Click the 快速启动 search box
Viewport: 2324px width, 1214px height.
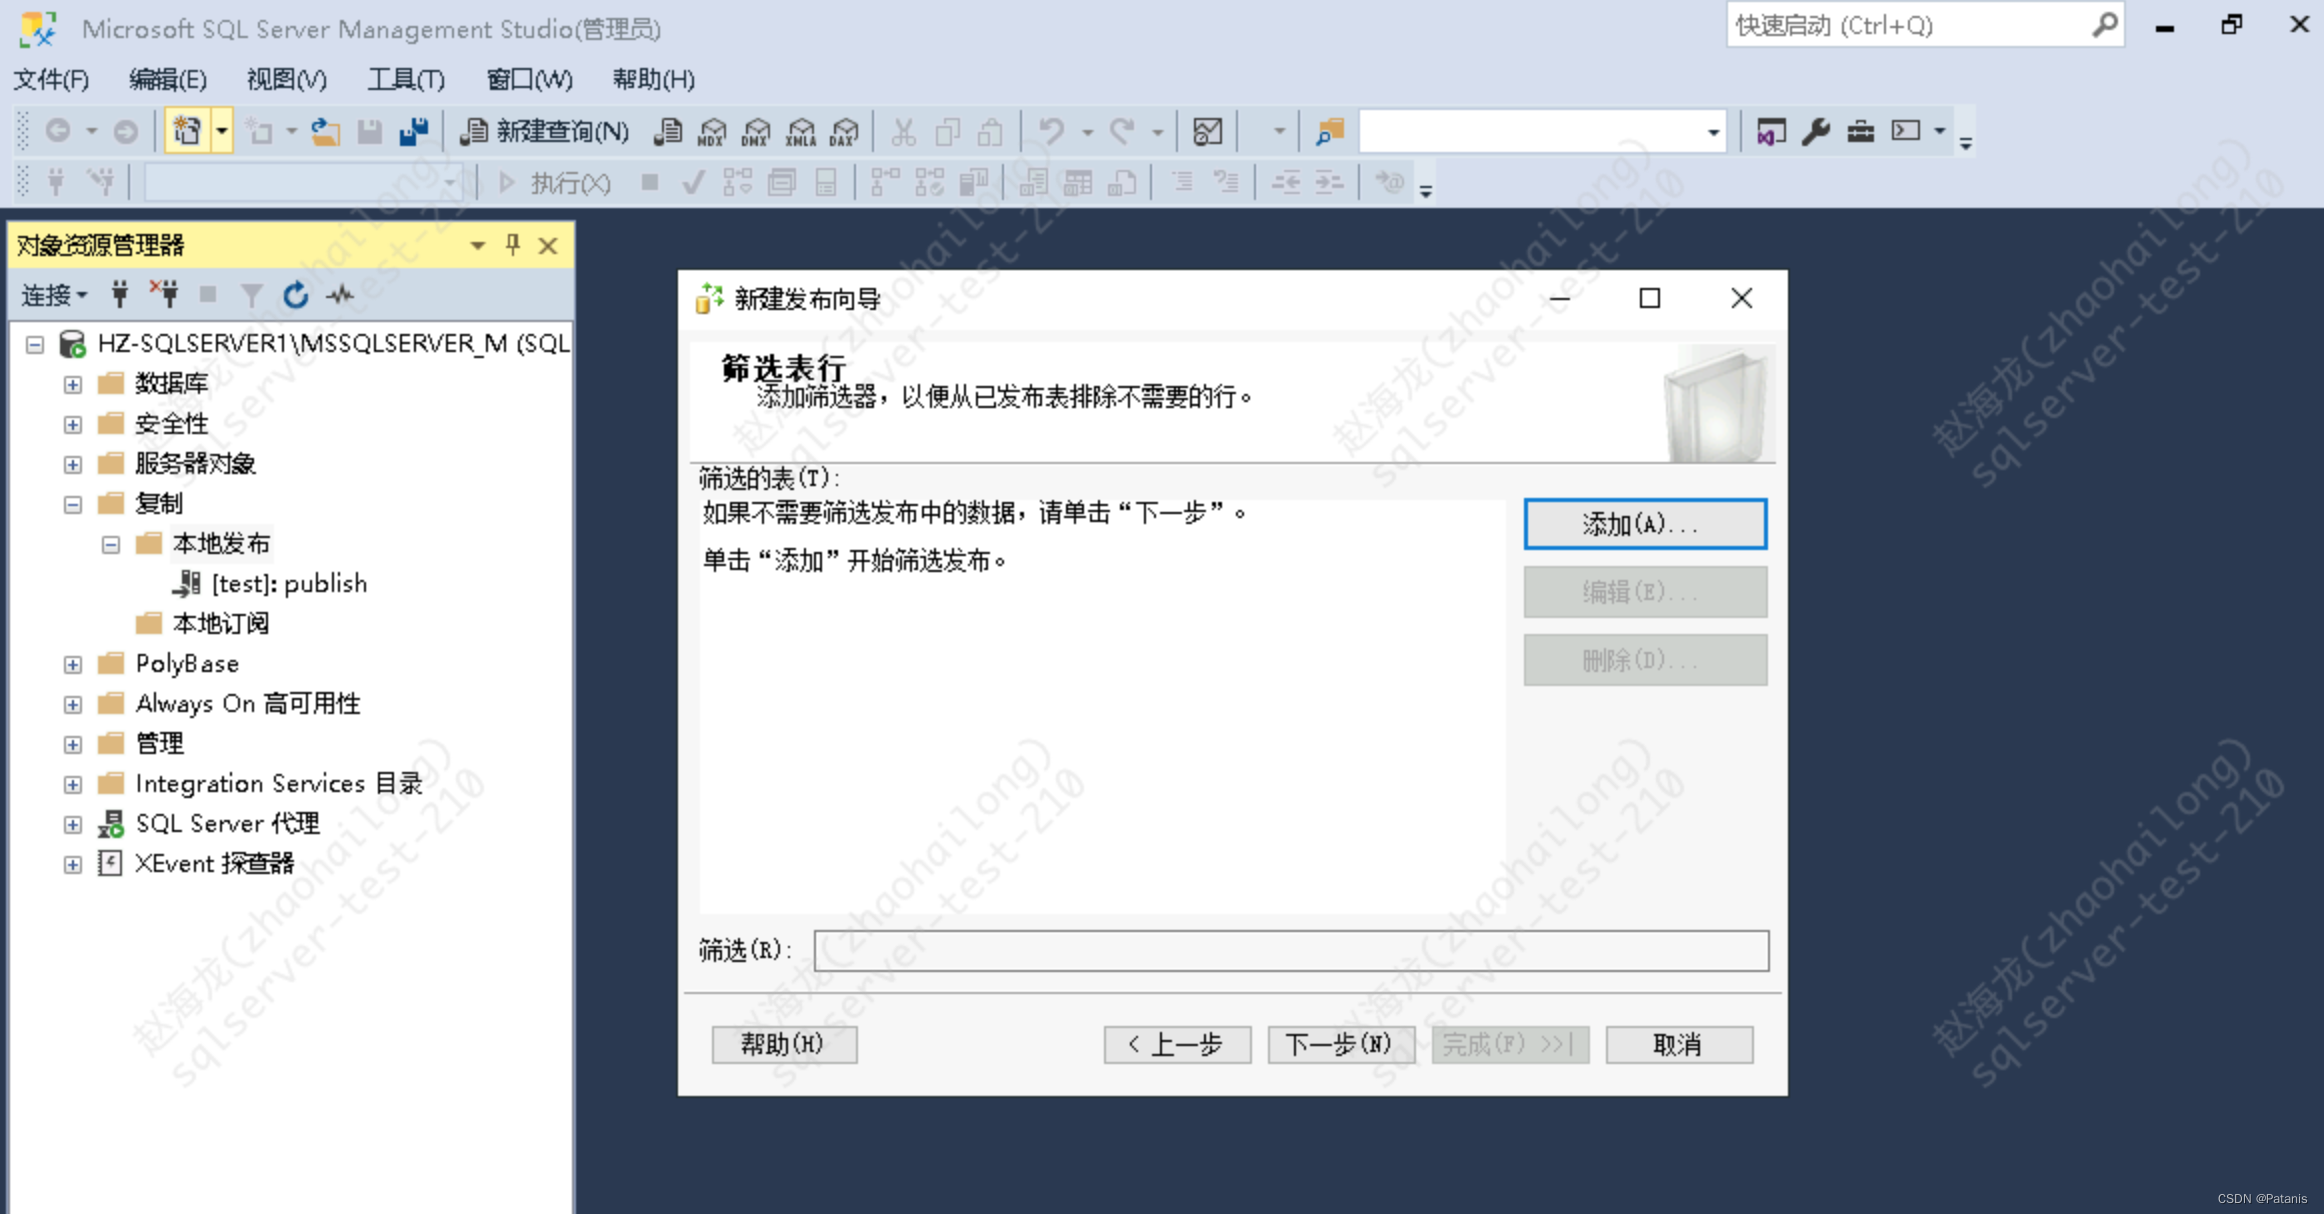[x=1908, y=25]
